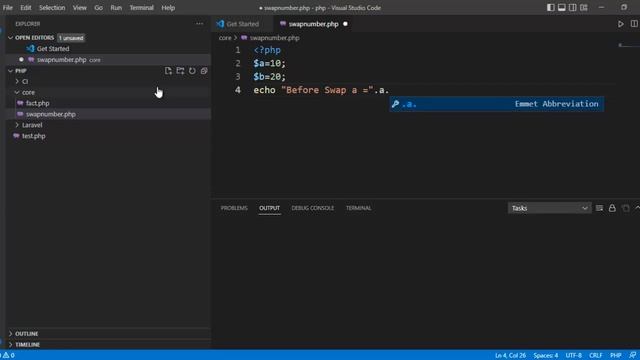640x360 pixels.
Task: Click the New File icon in PHP explorer
Action: pos(168,71)
